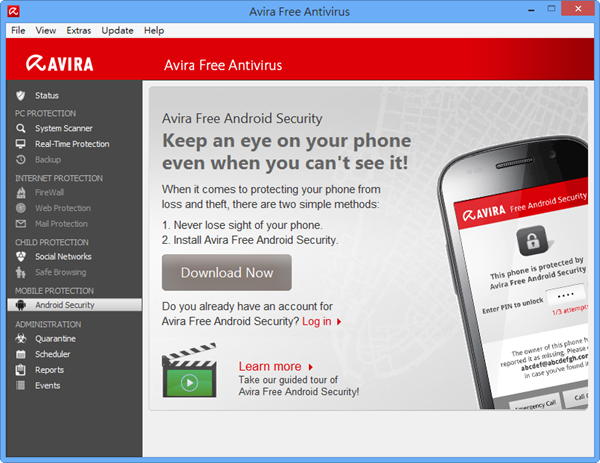This screenshot has width=600, height=463.
Task: Click 'Never lose sight of your phone' line
Action: (x=242, y=225)
